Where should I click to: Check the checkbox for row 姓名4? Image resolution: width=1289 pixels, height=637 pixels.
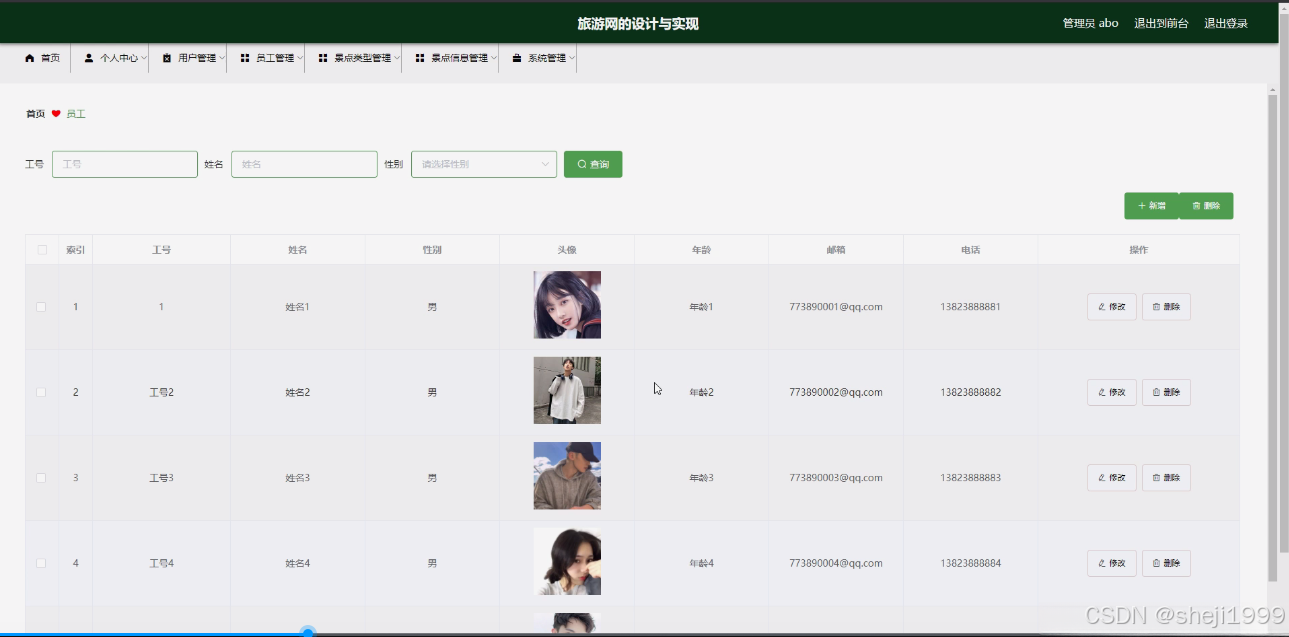pyautogui.click(x=41, y=563)
